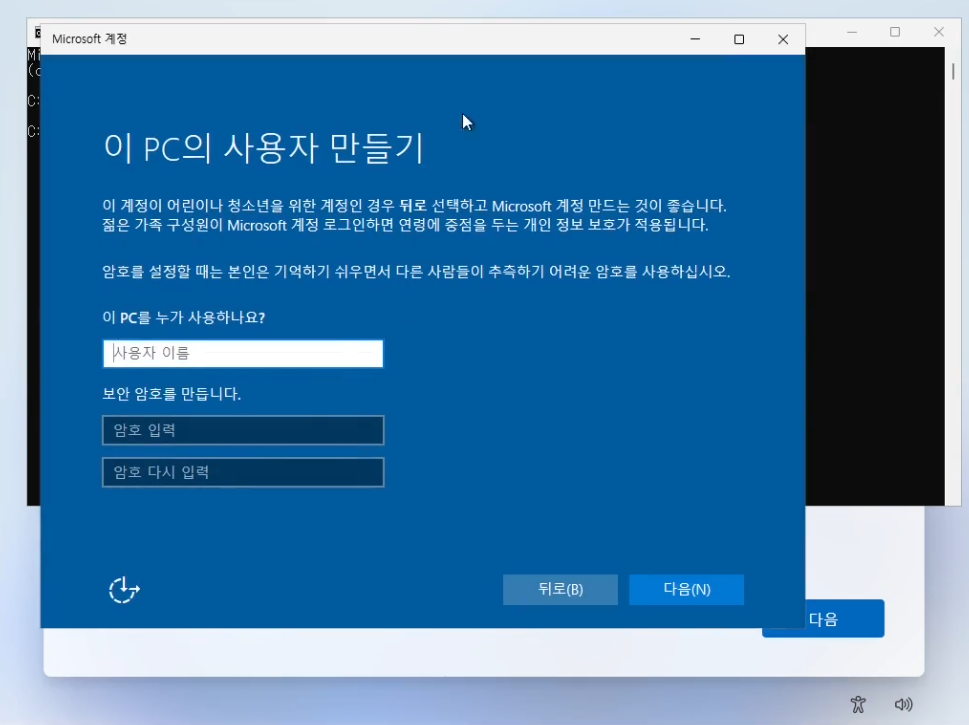Image resolution: width=969 pixels, height=725 pixels.
Task: Click the 뒤로(B) back button
Action: point(560,589)
